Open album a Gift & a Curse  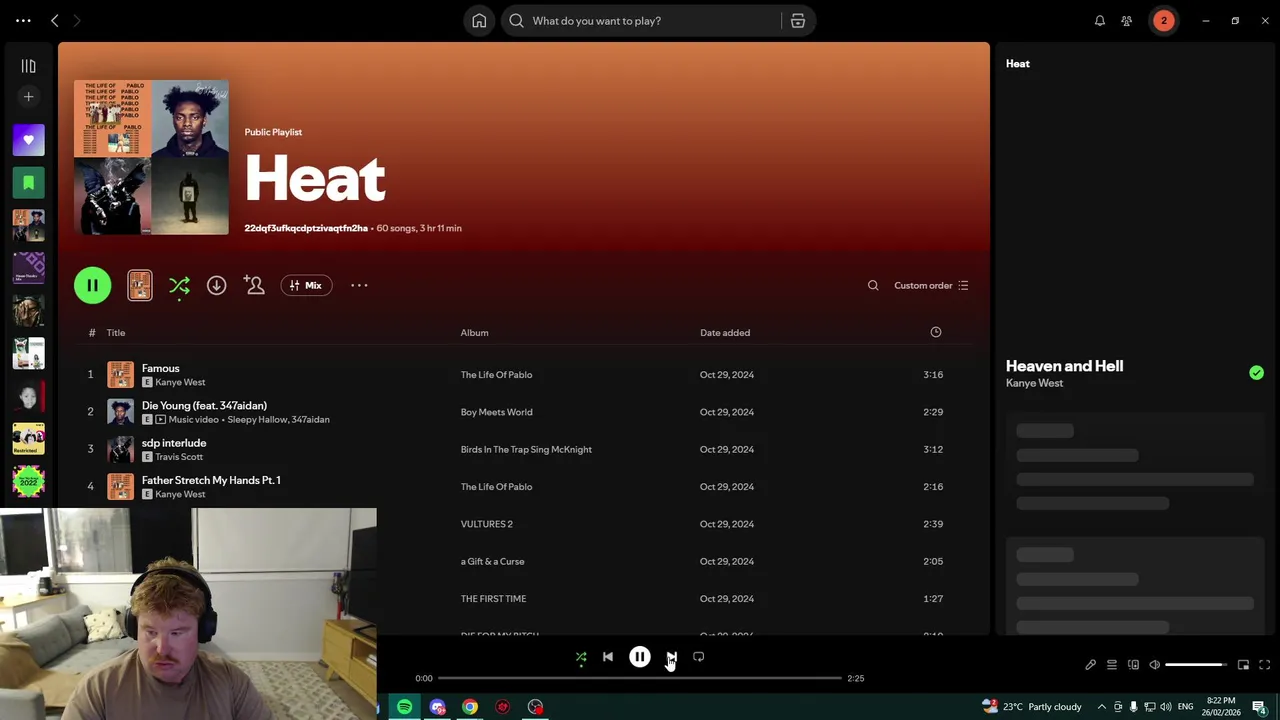pos(492,561)
